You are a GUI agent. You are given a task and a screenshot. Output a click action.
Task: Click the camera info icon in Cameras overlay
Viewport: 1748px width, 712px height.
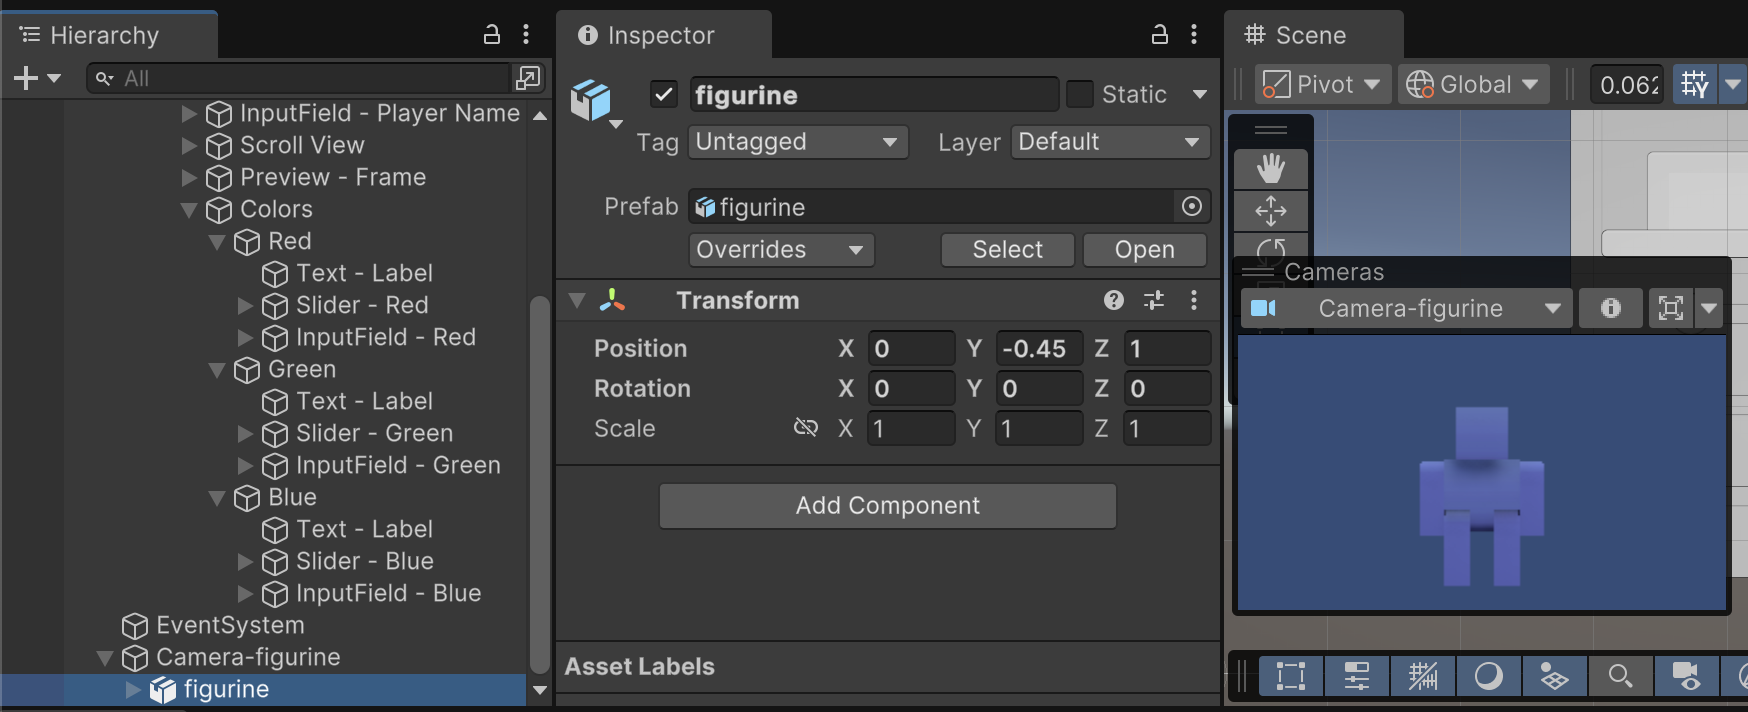pos(1610,308)
